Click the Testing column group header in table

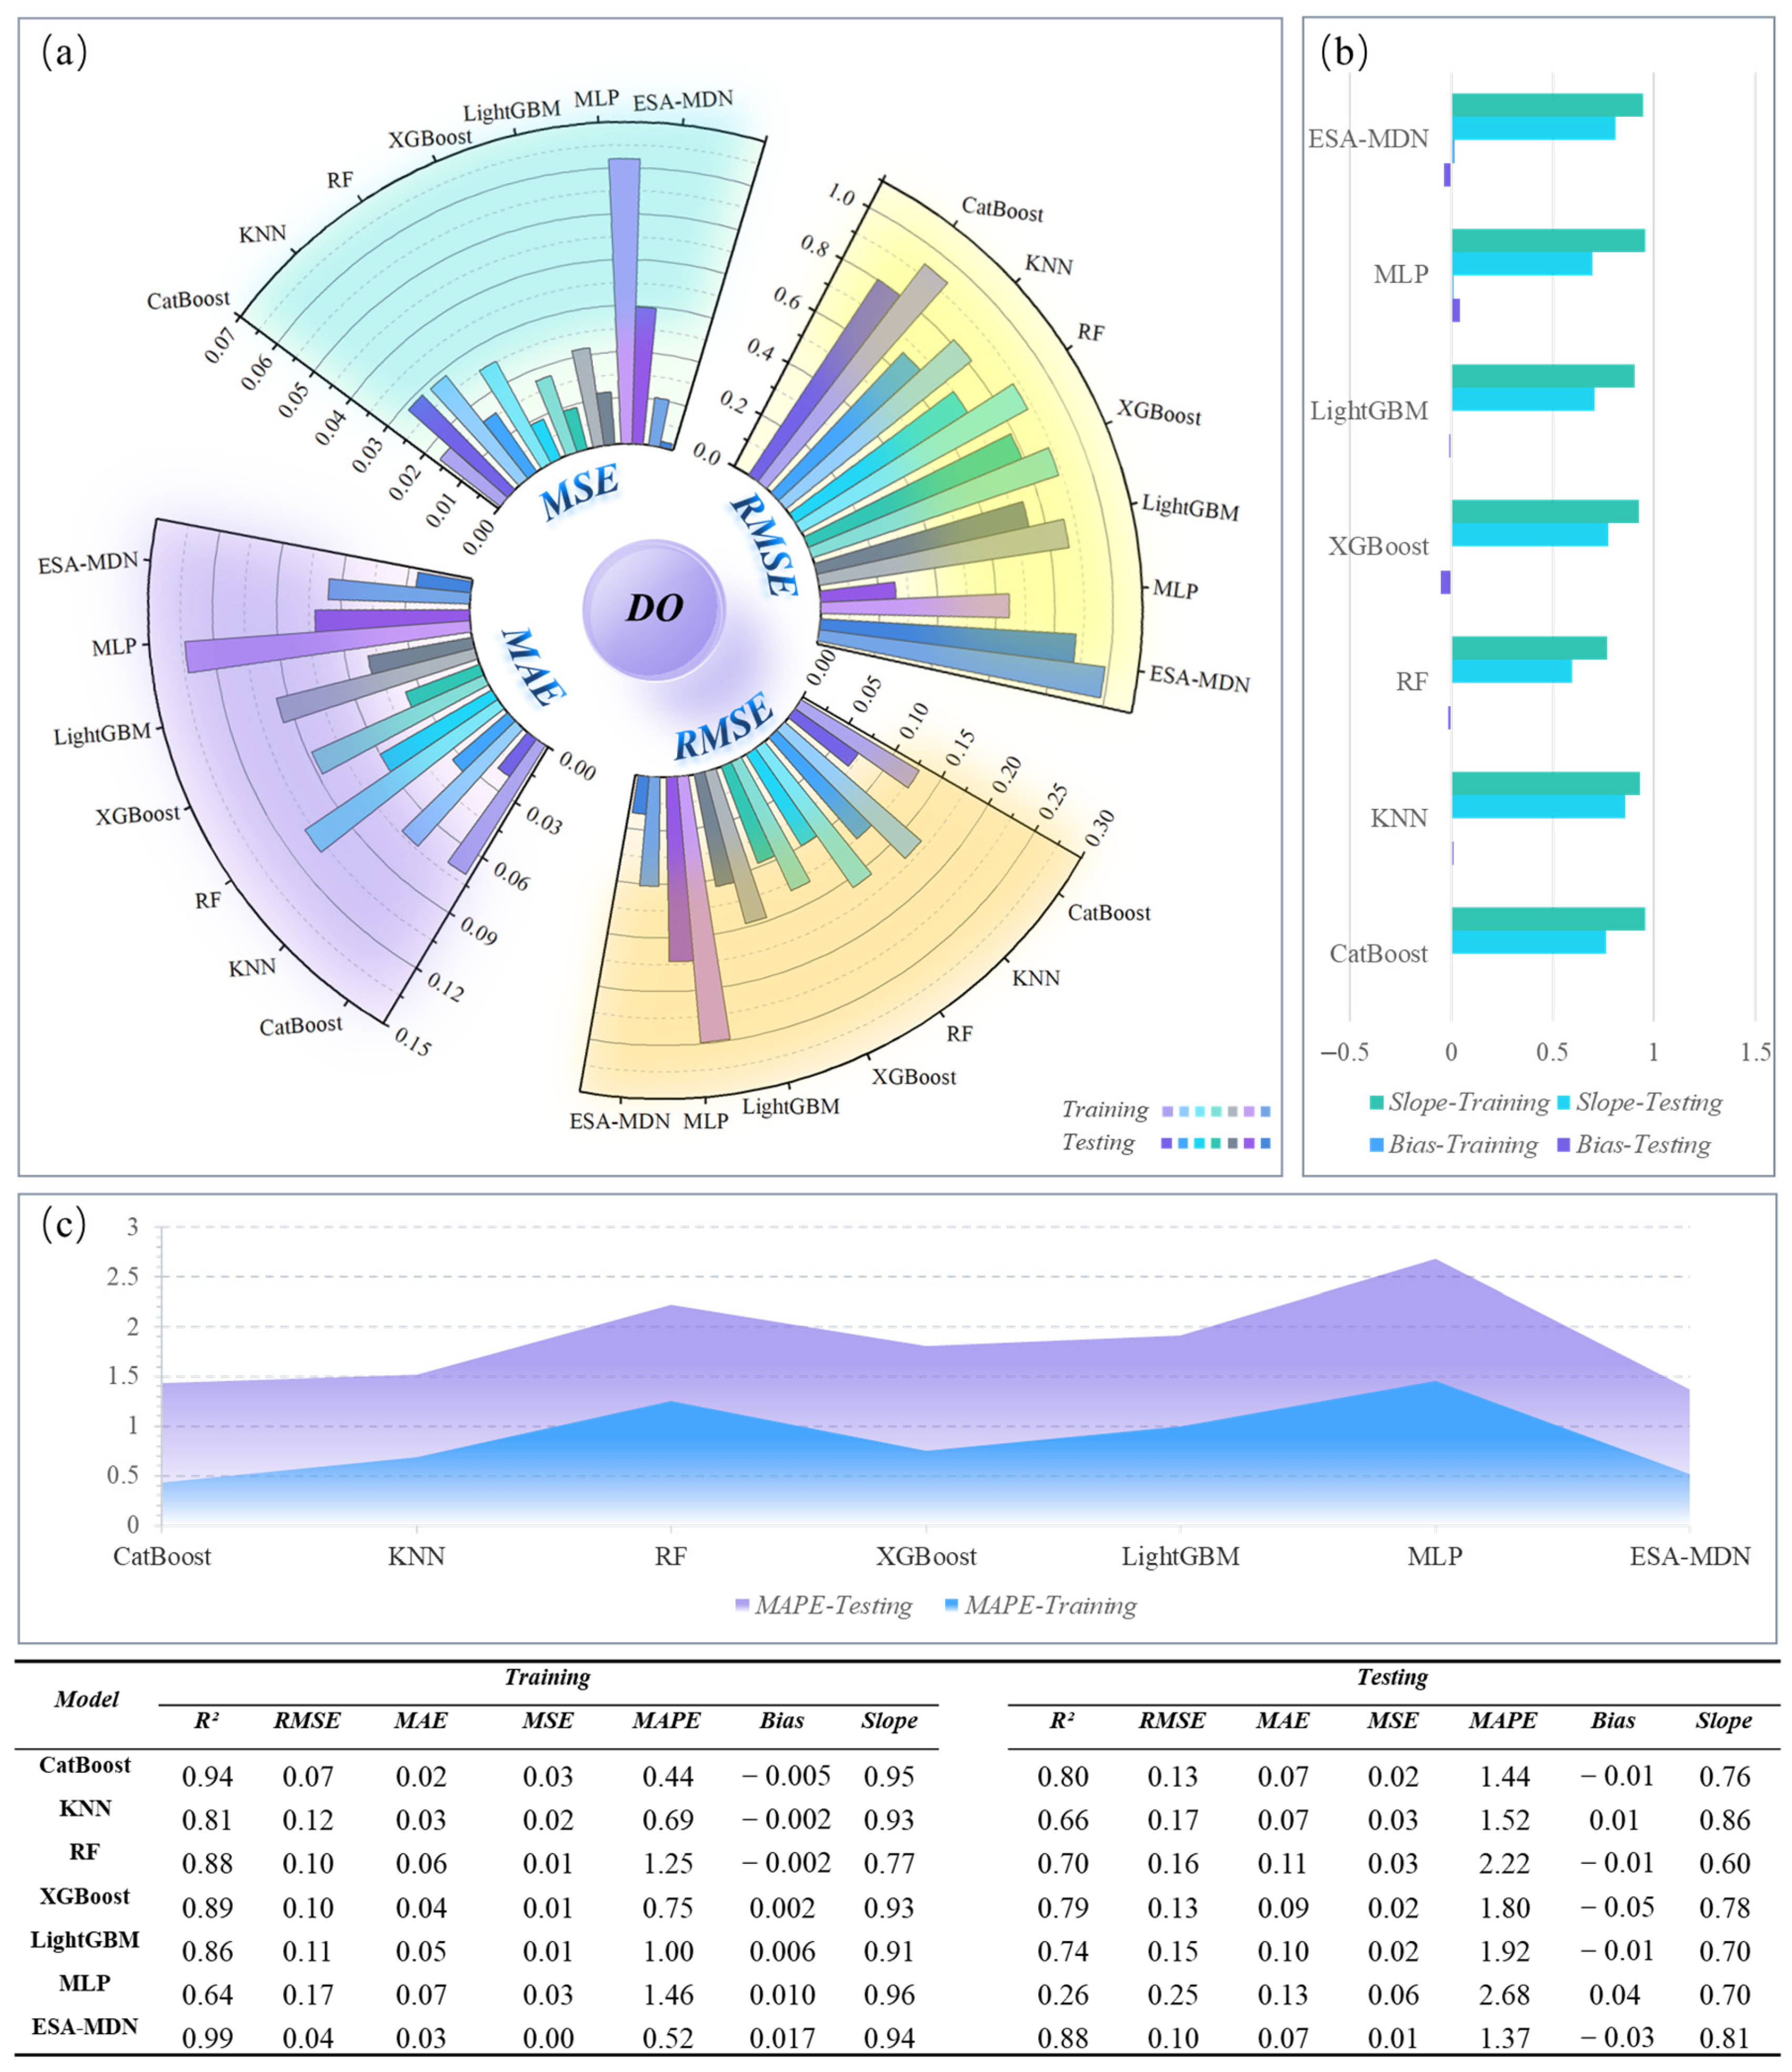1392,1678
